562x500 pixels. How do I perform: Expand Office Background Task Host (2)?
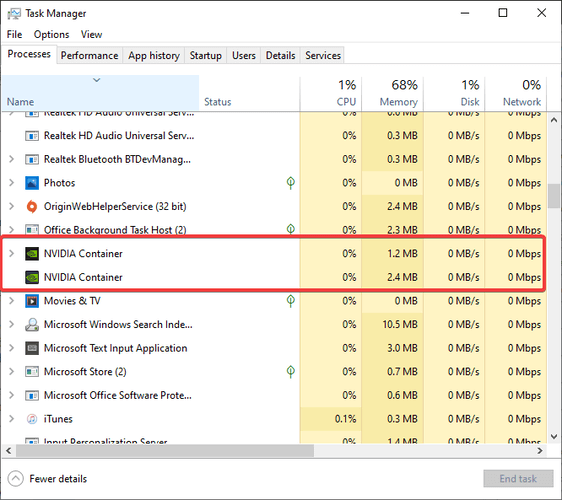coord(11,229)
